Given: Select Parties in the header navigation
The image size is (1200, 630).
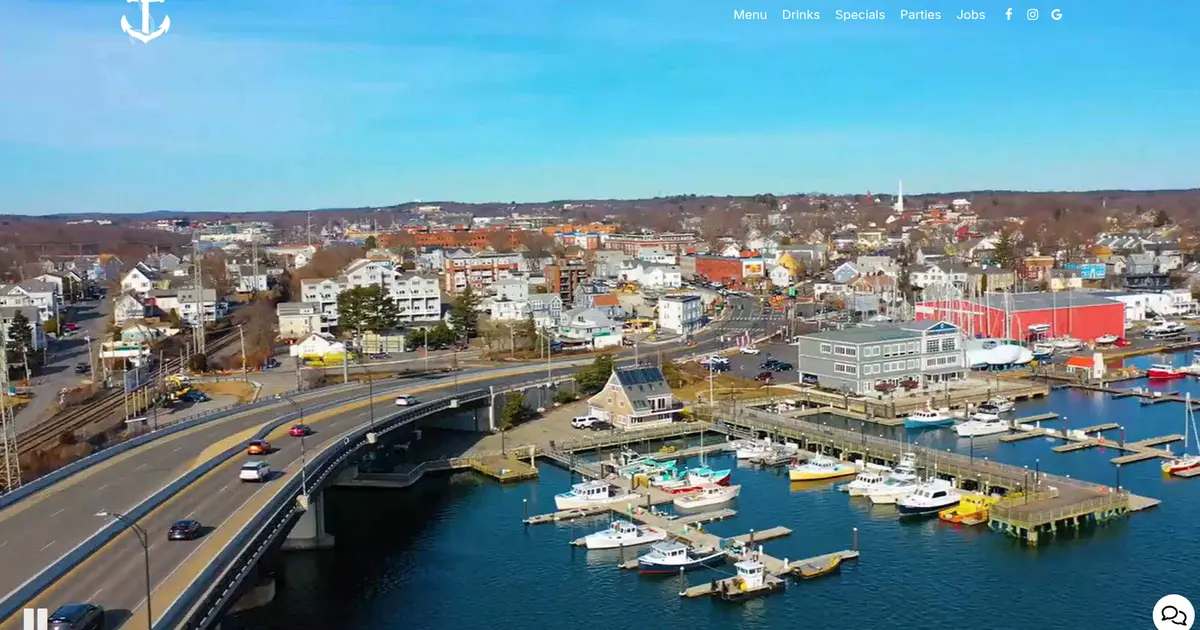Looking at the screenshot, I should (x=920, y=15).
